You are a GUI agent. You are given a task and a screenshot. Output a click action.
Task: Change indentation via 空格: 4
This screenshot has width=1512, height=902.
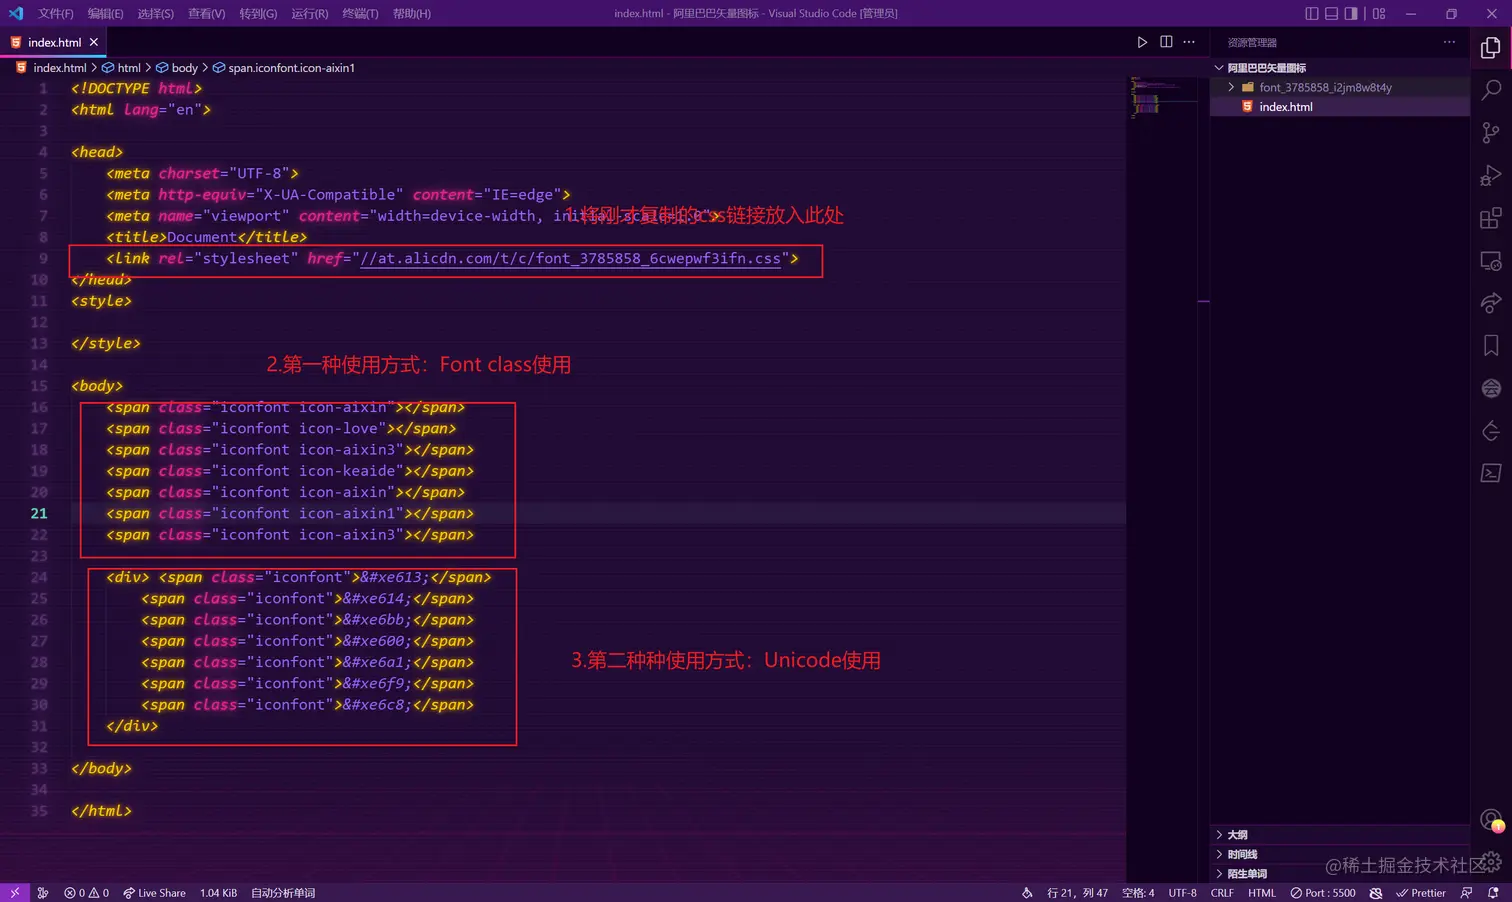coord(1138,892)
